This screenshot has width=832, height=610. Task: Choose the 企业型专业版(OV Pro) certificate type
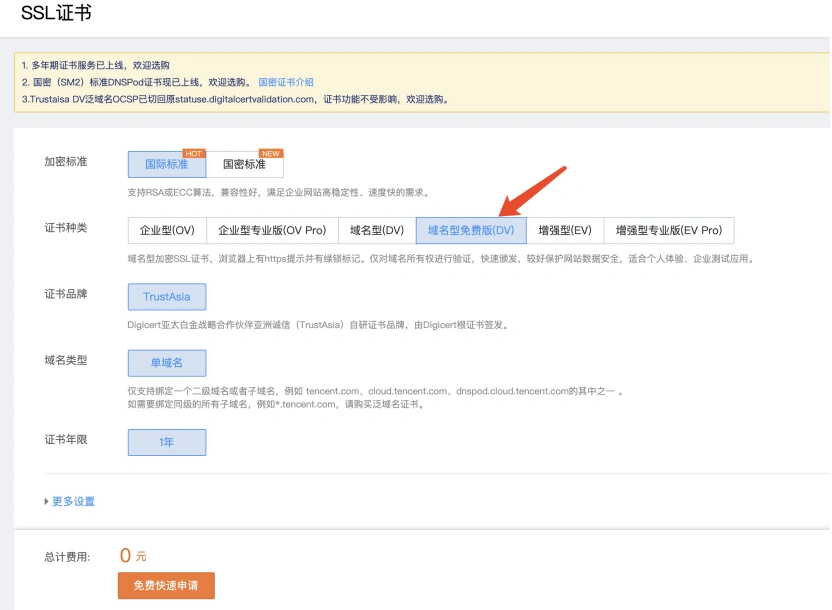(x=272, y=230)
